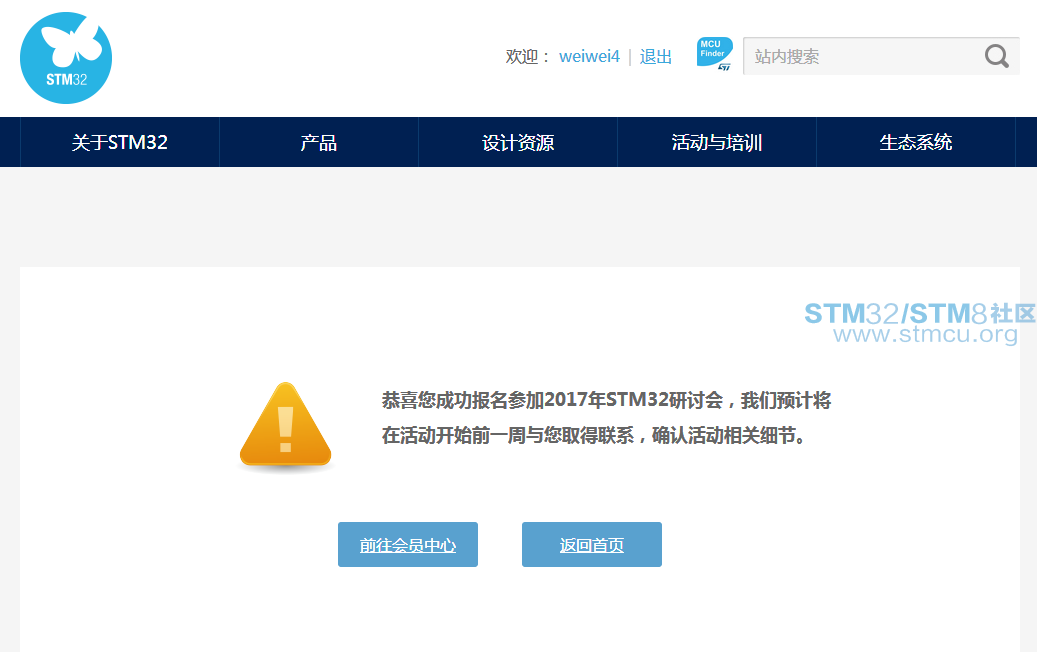Image resolution: width=1037 pixels, height=652 pixels.
Task: Log out via 退出 link
Action: point(655,57)
